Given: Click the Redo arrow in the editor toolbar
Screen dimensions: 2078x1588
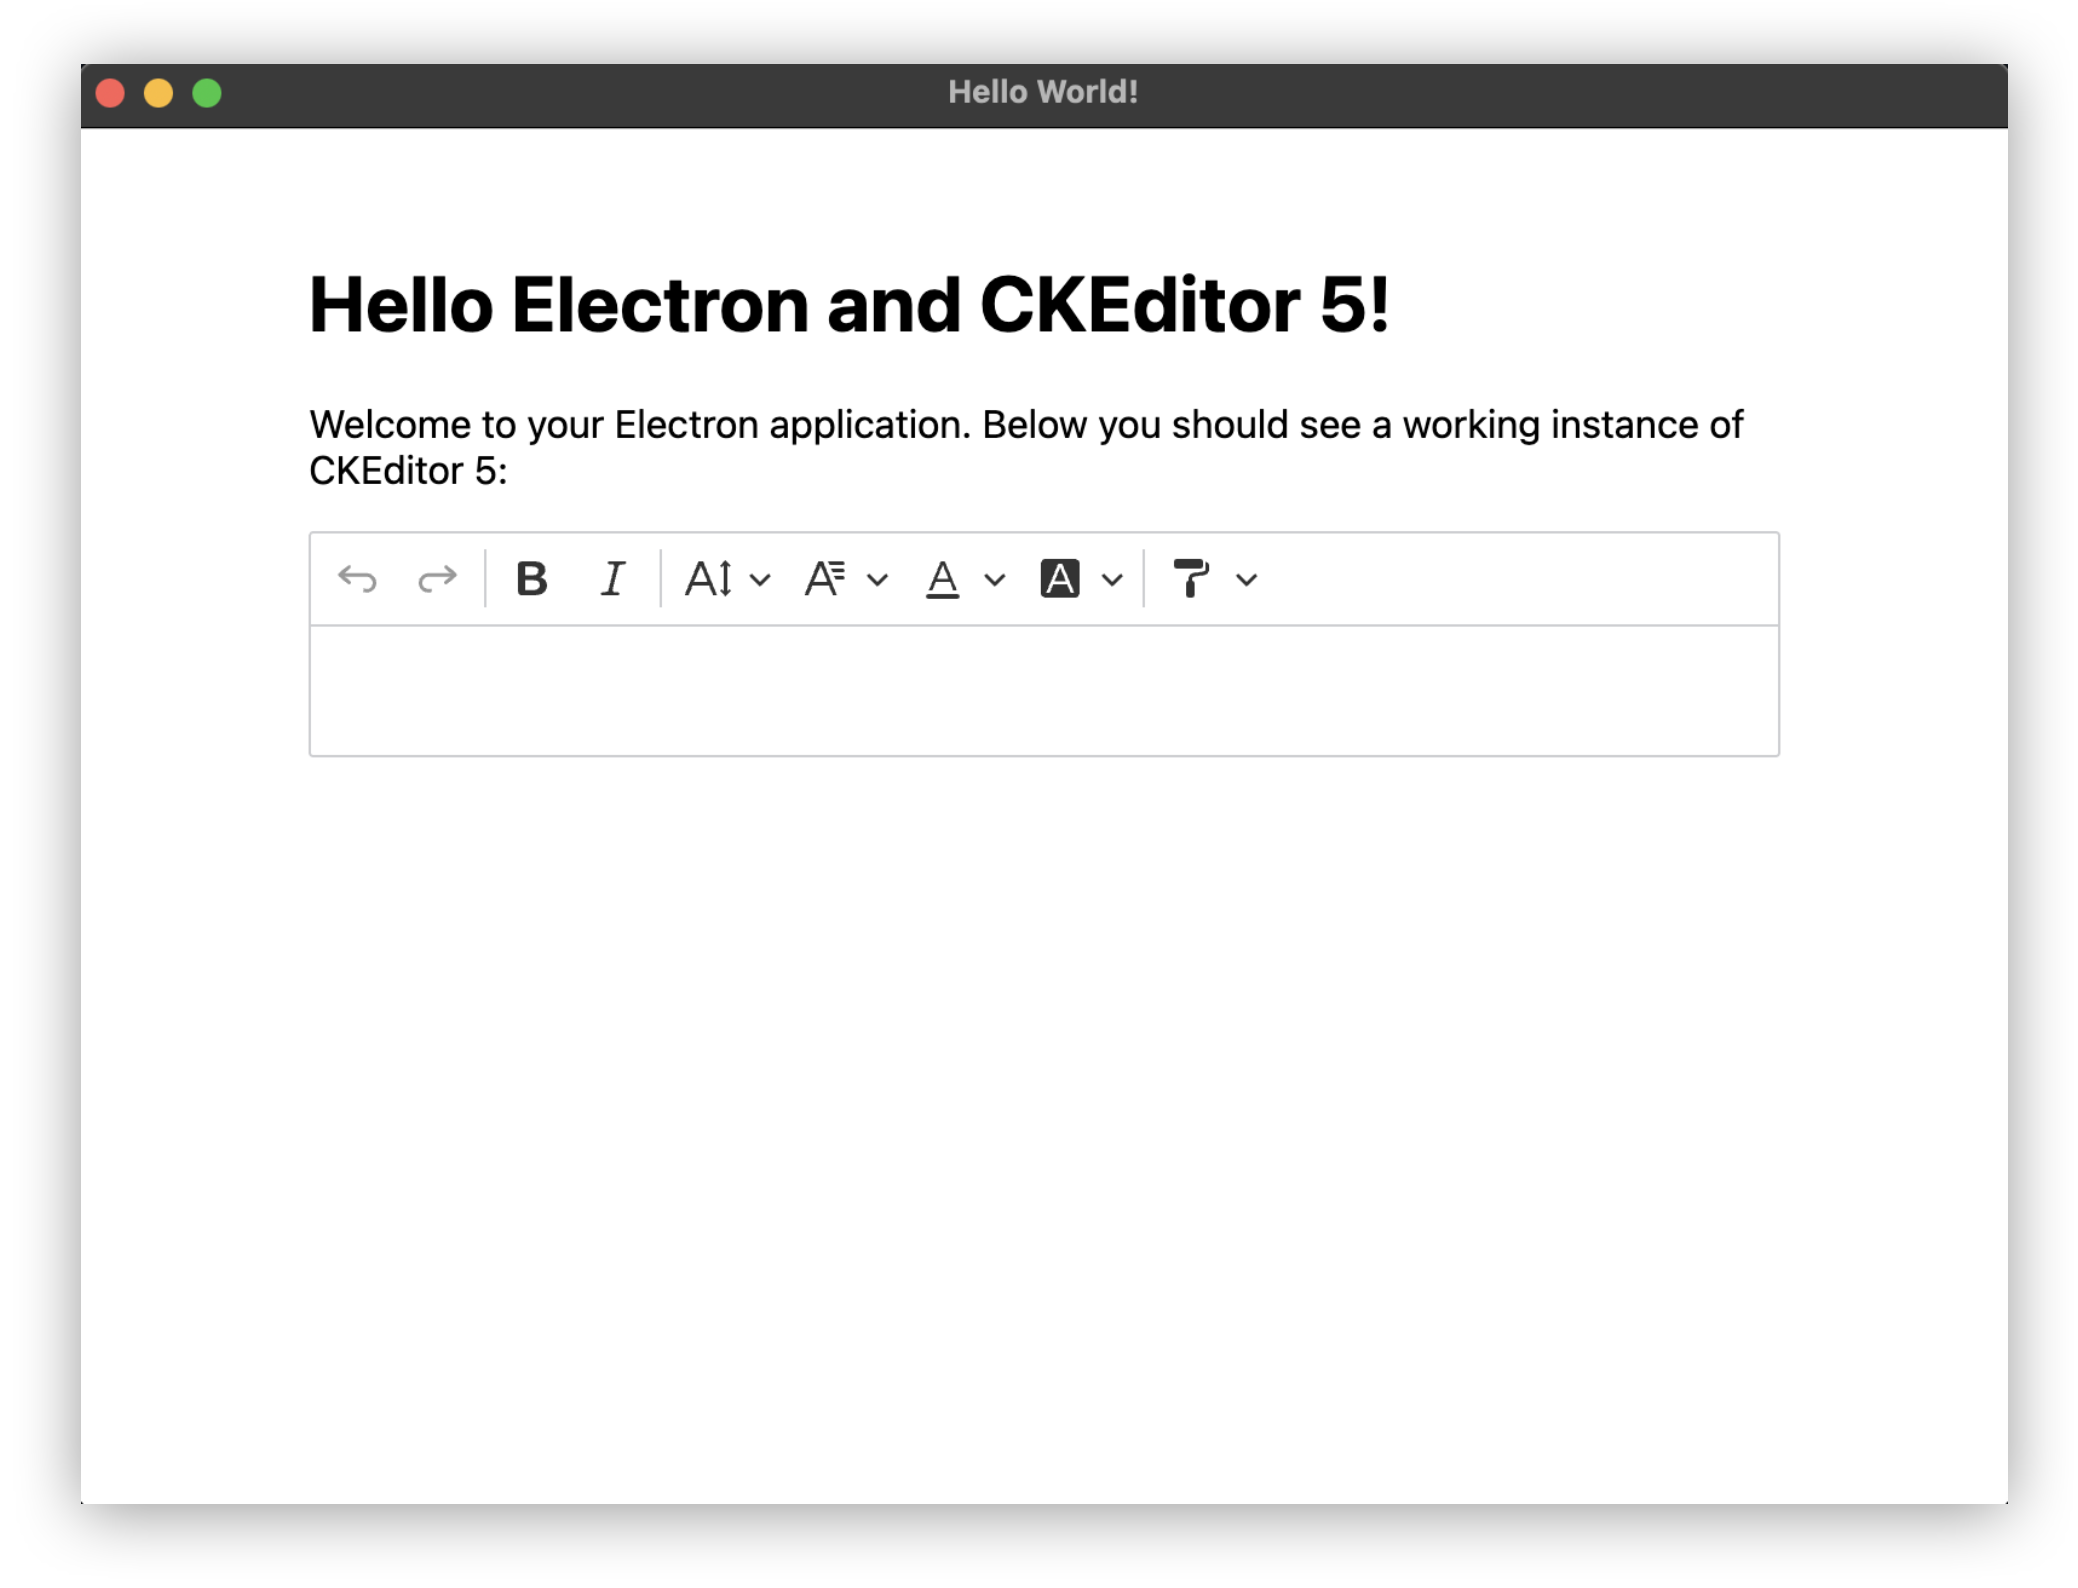Looking at the screenshot, I should pyautogui.click(x=436, y=578).
